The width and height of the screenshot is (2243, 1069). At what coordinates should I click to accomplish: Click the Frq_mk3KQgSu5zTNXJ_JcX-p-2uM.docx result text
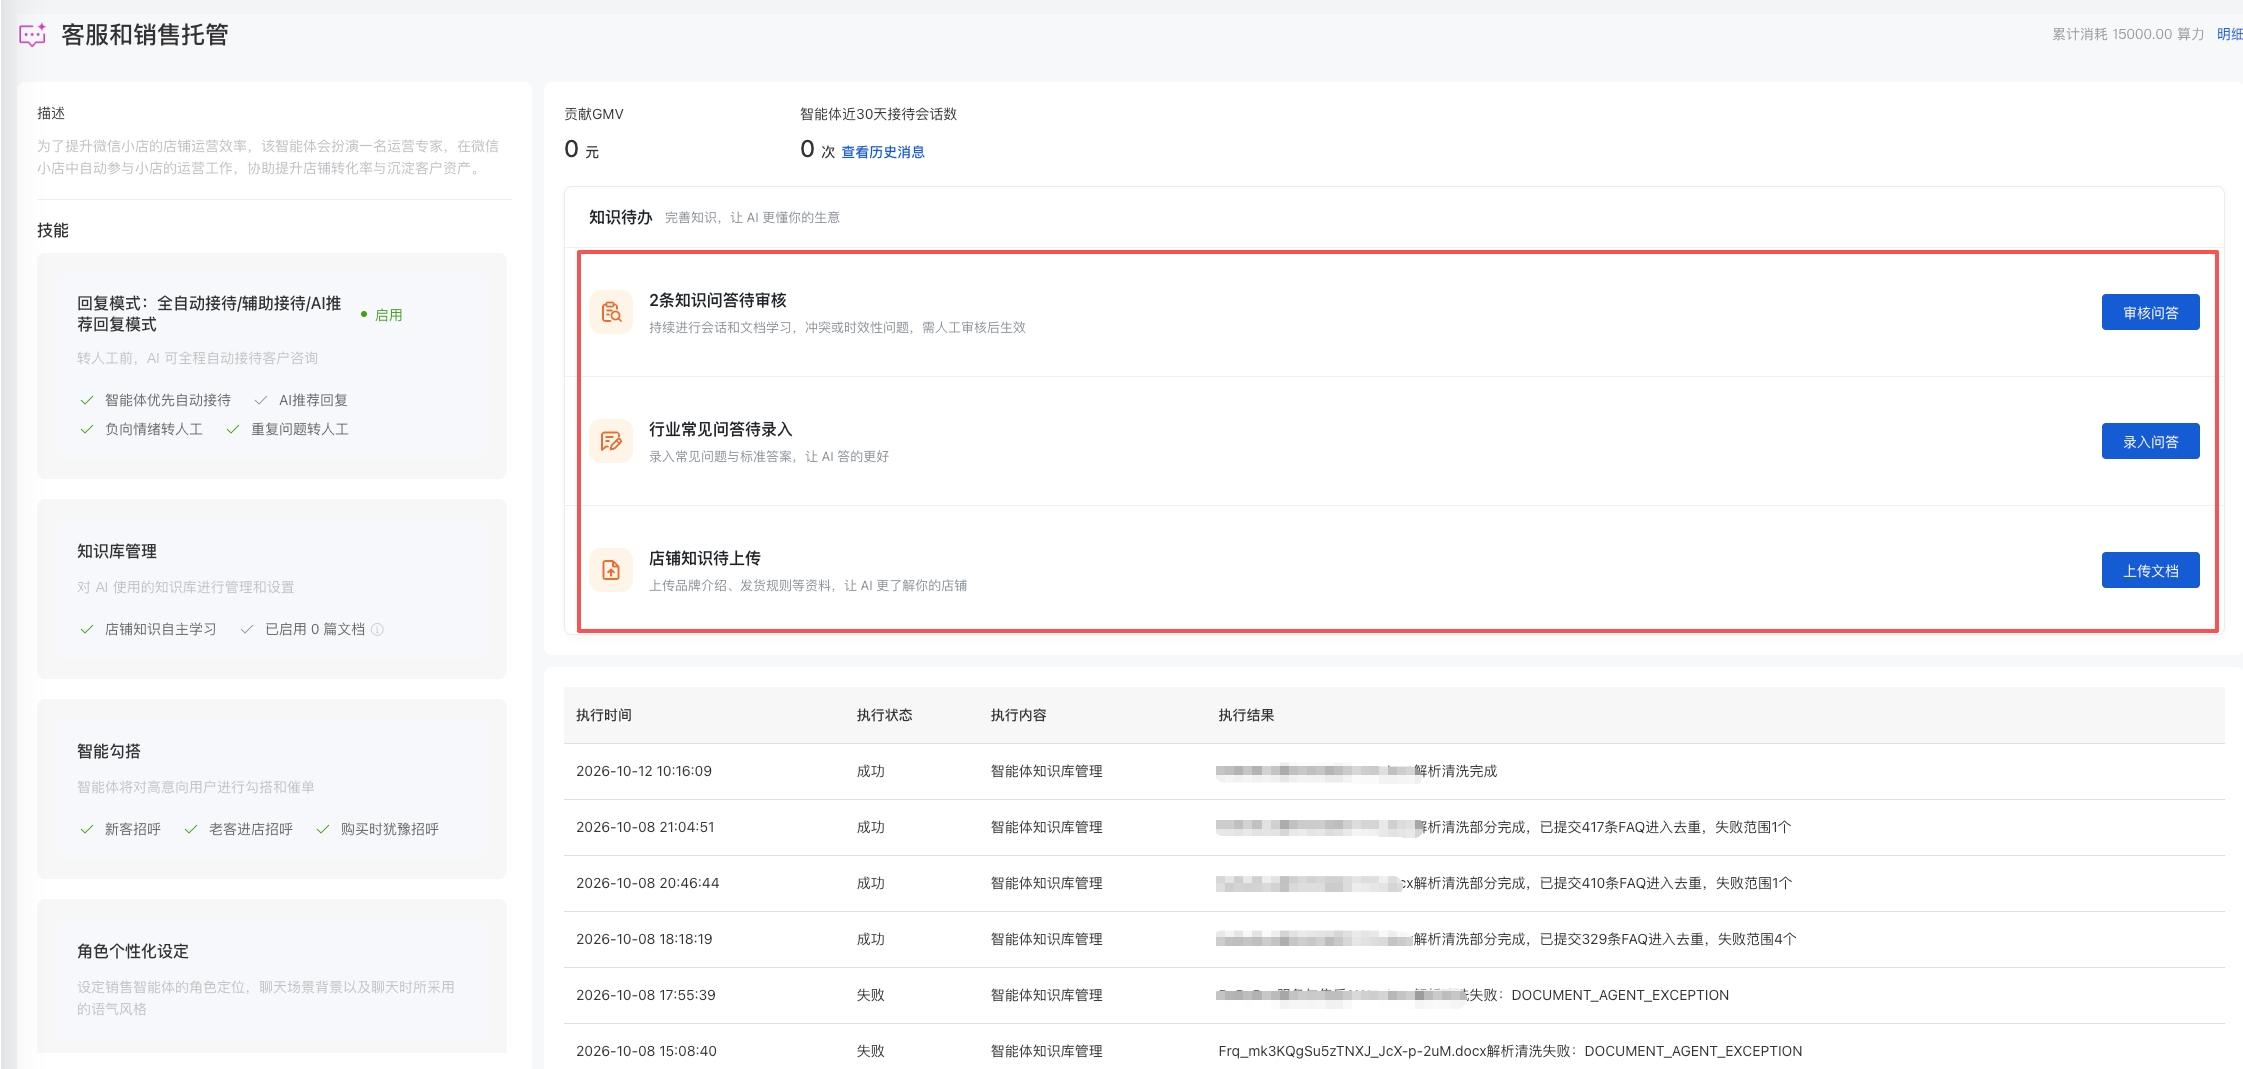coord(1510,1051)
